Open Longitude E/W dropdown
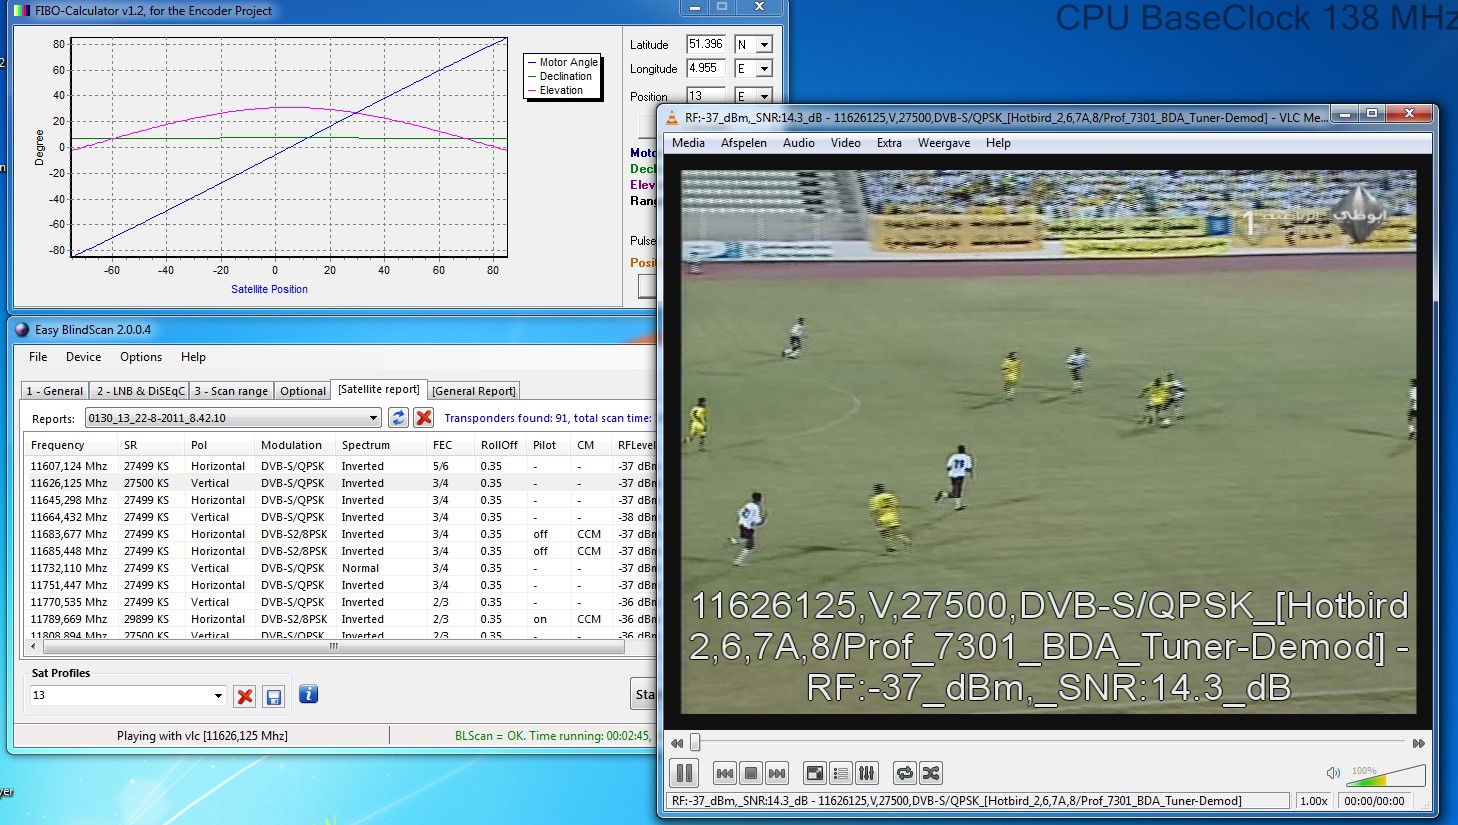Viewport: 1458px width, 825px height. coord(764,69)
